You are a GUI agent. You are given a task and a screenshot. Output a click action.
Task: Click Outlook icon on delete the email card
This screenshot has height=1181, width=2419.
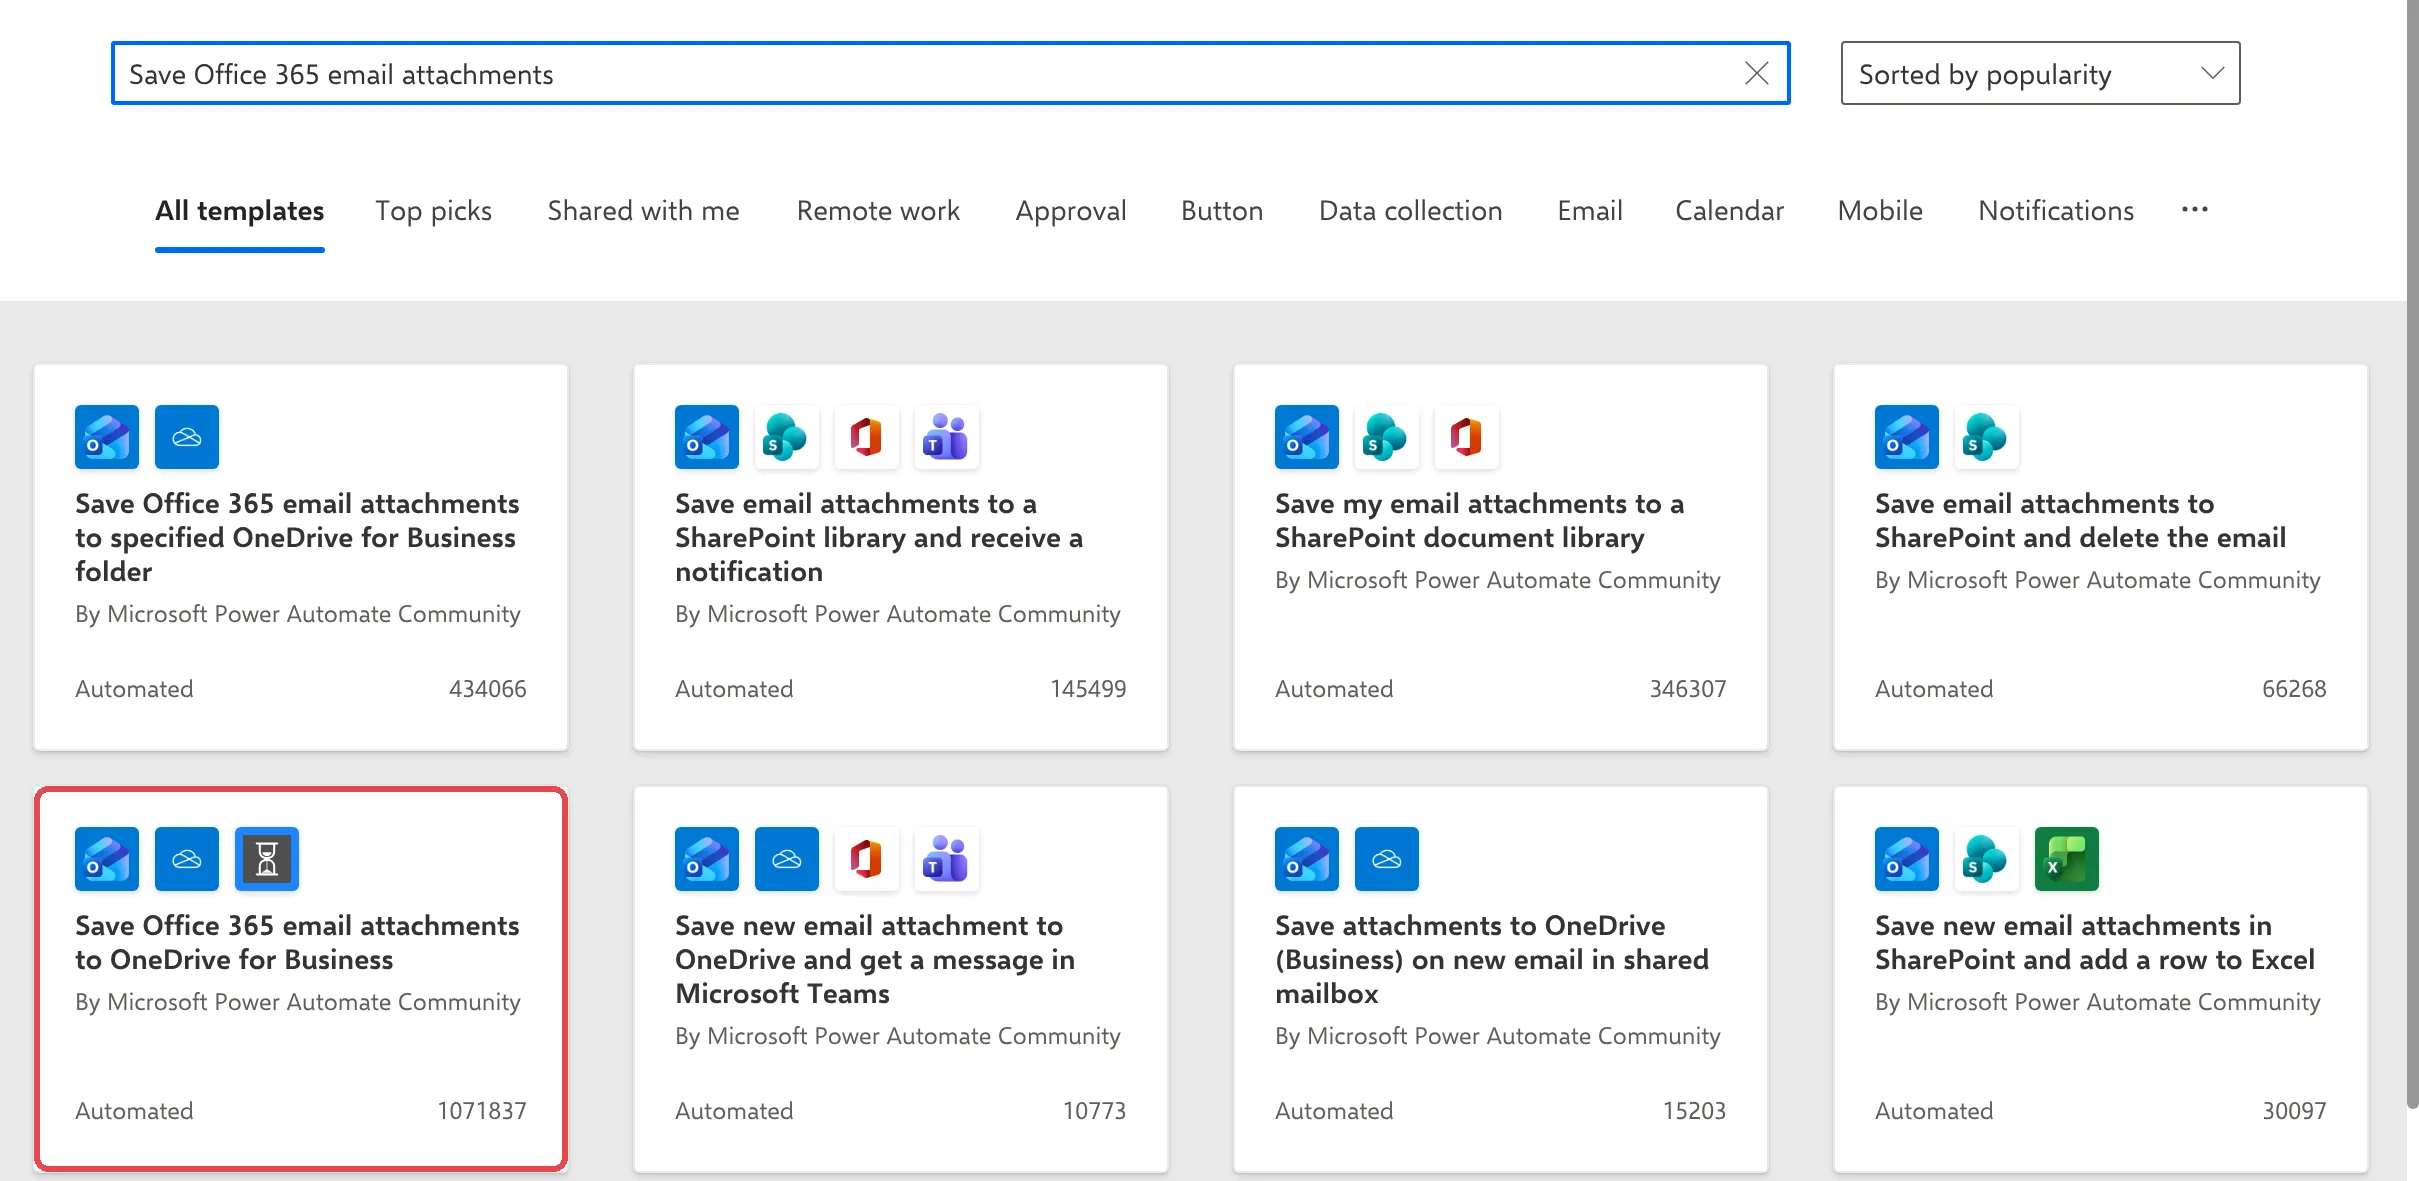coord(1907,437)
